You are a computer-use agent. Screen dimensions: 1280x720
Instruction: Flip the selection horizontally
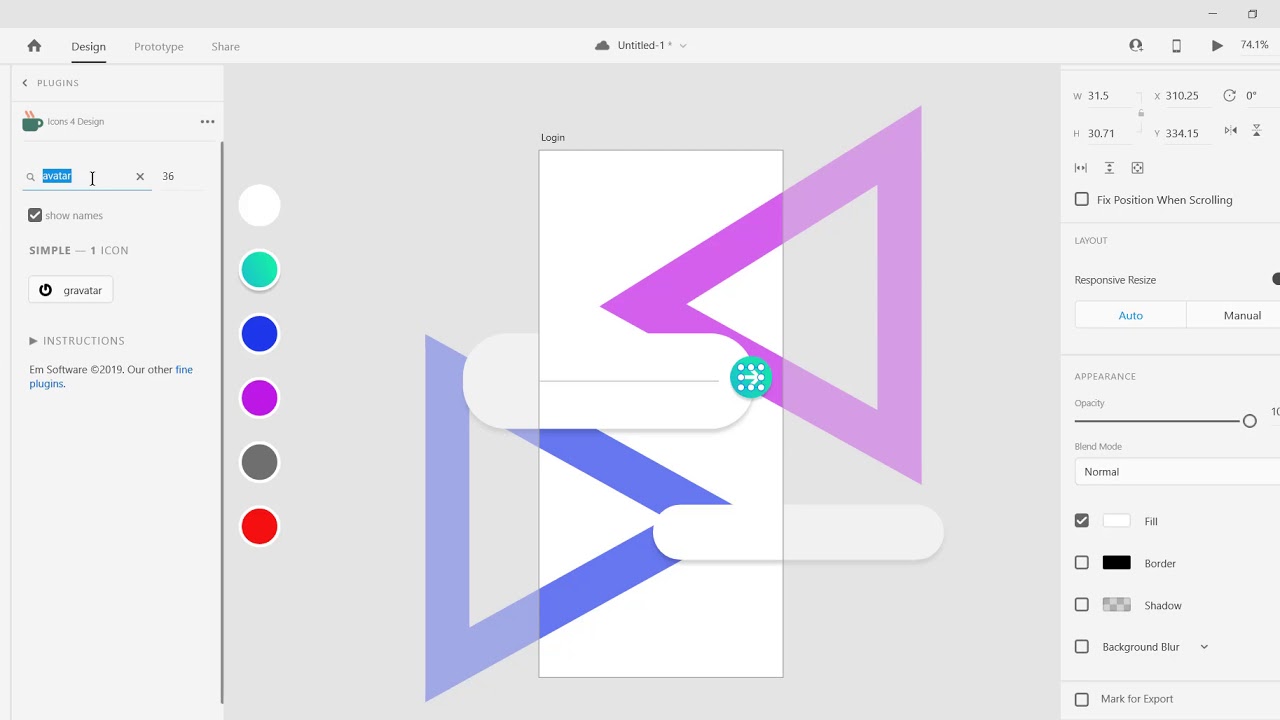click(1230, 131)
